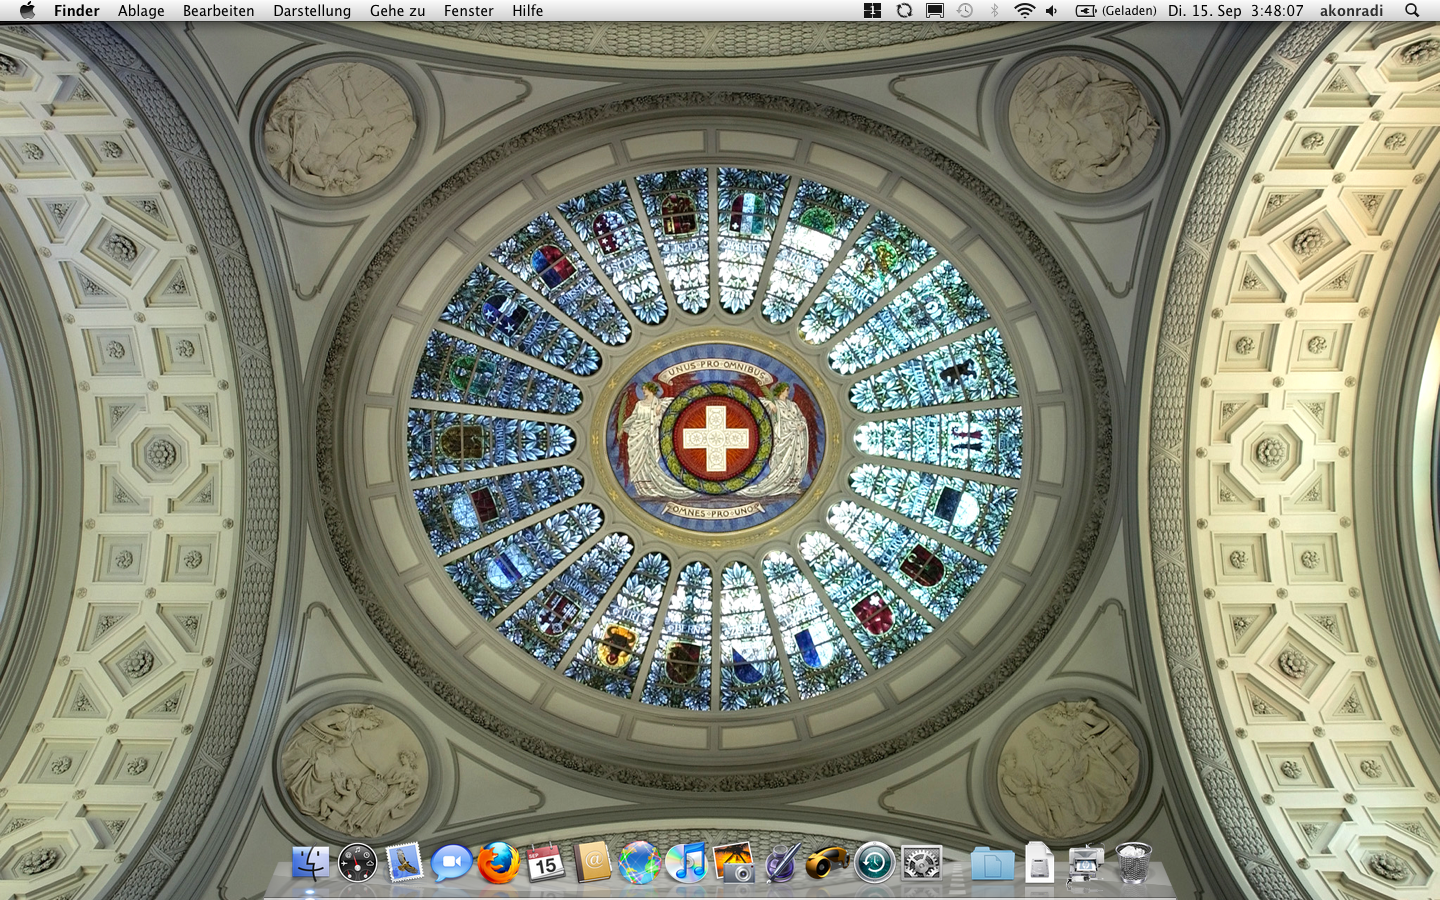
Task: Click the akonradi user name menu
Action: [1351, 10]
